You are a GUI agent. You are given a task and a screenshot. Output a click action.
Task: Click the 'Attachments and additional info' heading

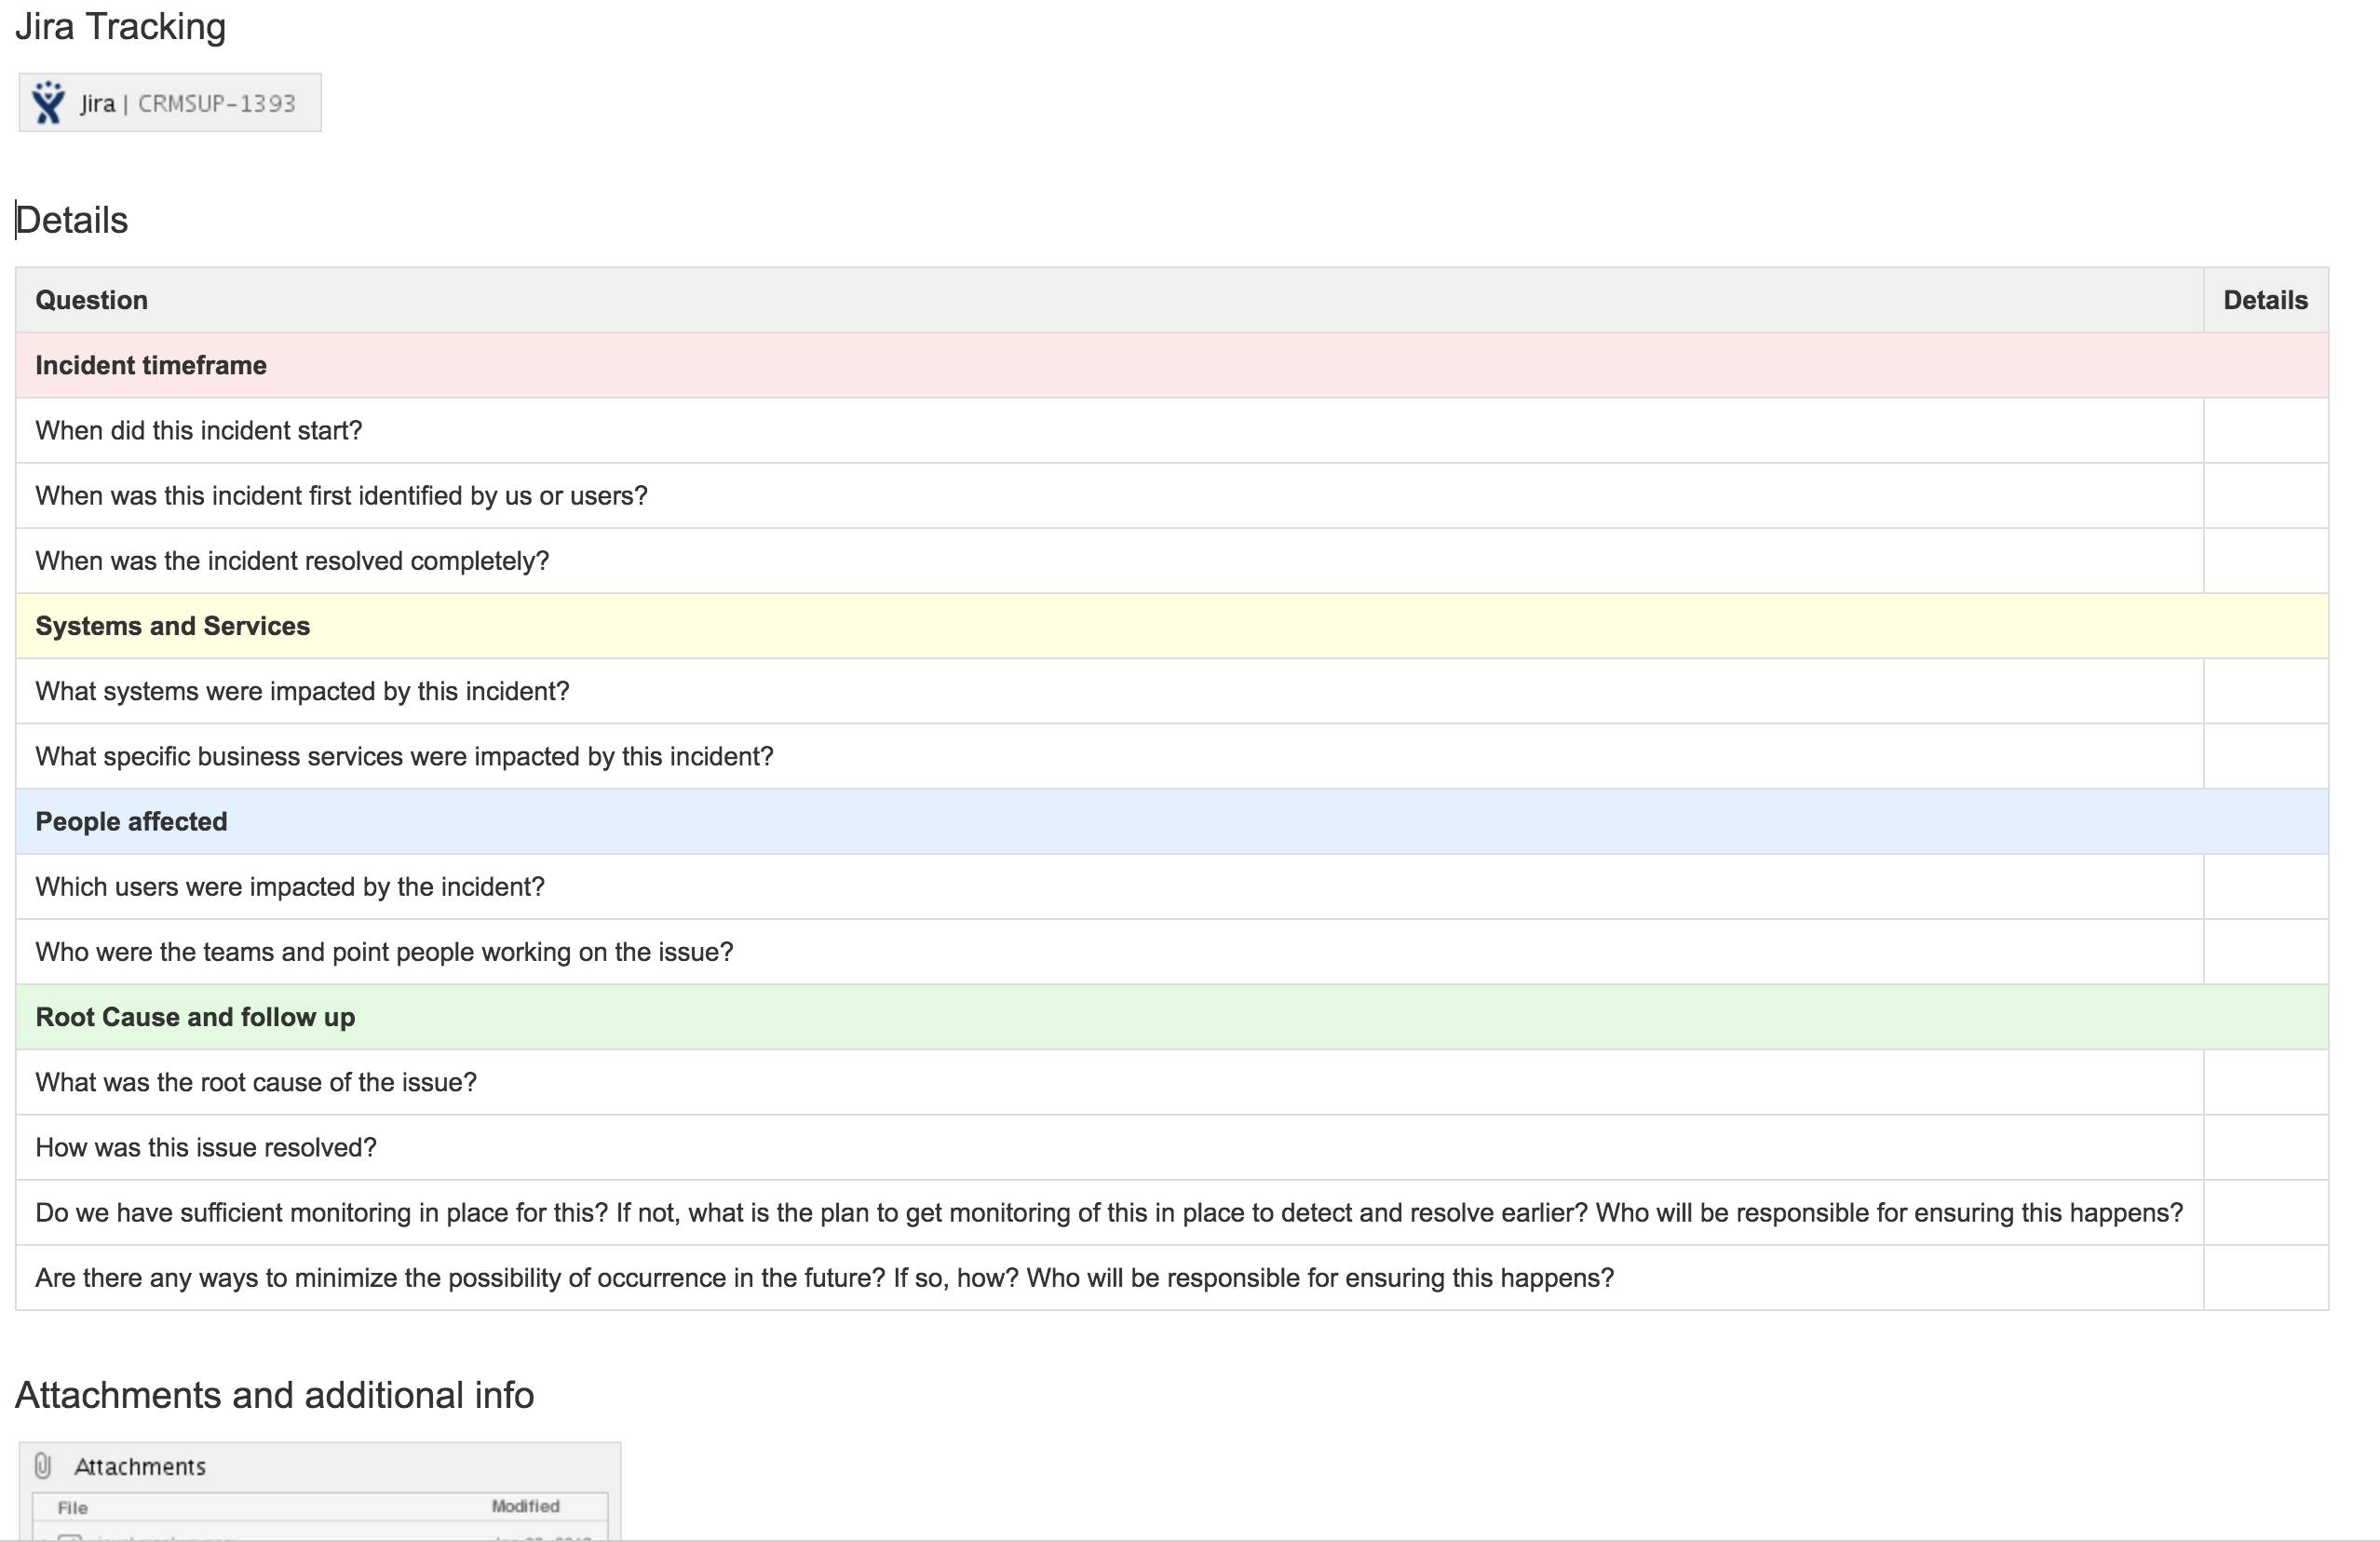tap(274, 1394)
